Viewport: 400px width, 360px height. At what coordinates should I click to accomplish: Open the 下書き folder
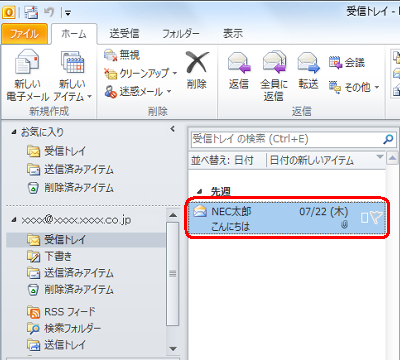point(50,256)
